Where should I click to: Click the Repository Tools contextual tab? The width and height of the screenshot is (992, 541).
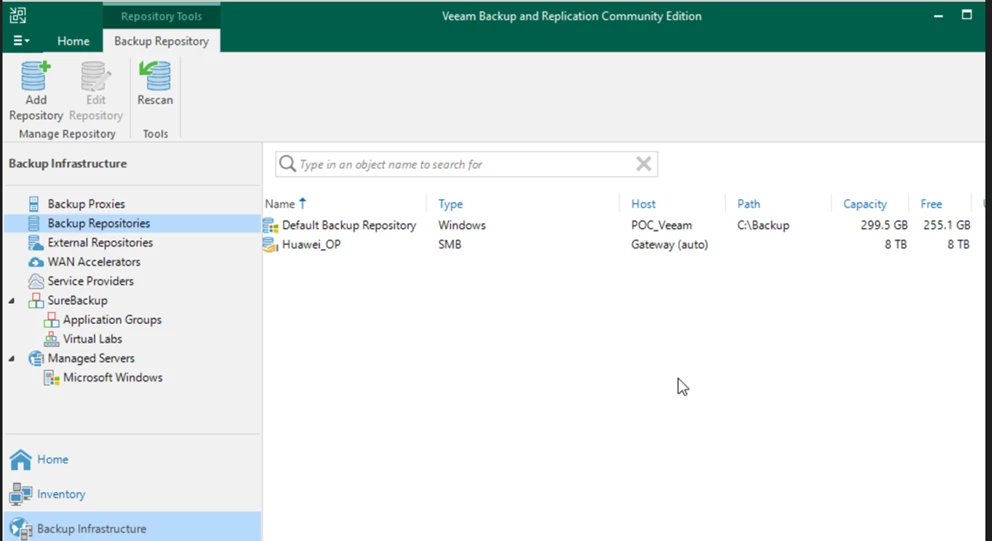coord(161,16)
